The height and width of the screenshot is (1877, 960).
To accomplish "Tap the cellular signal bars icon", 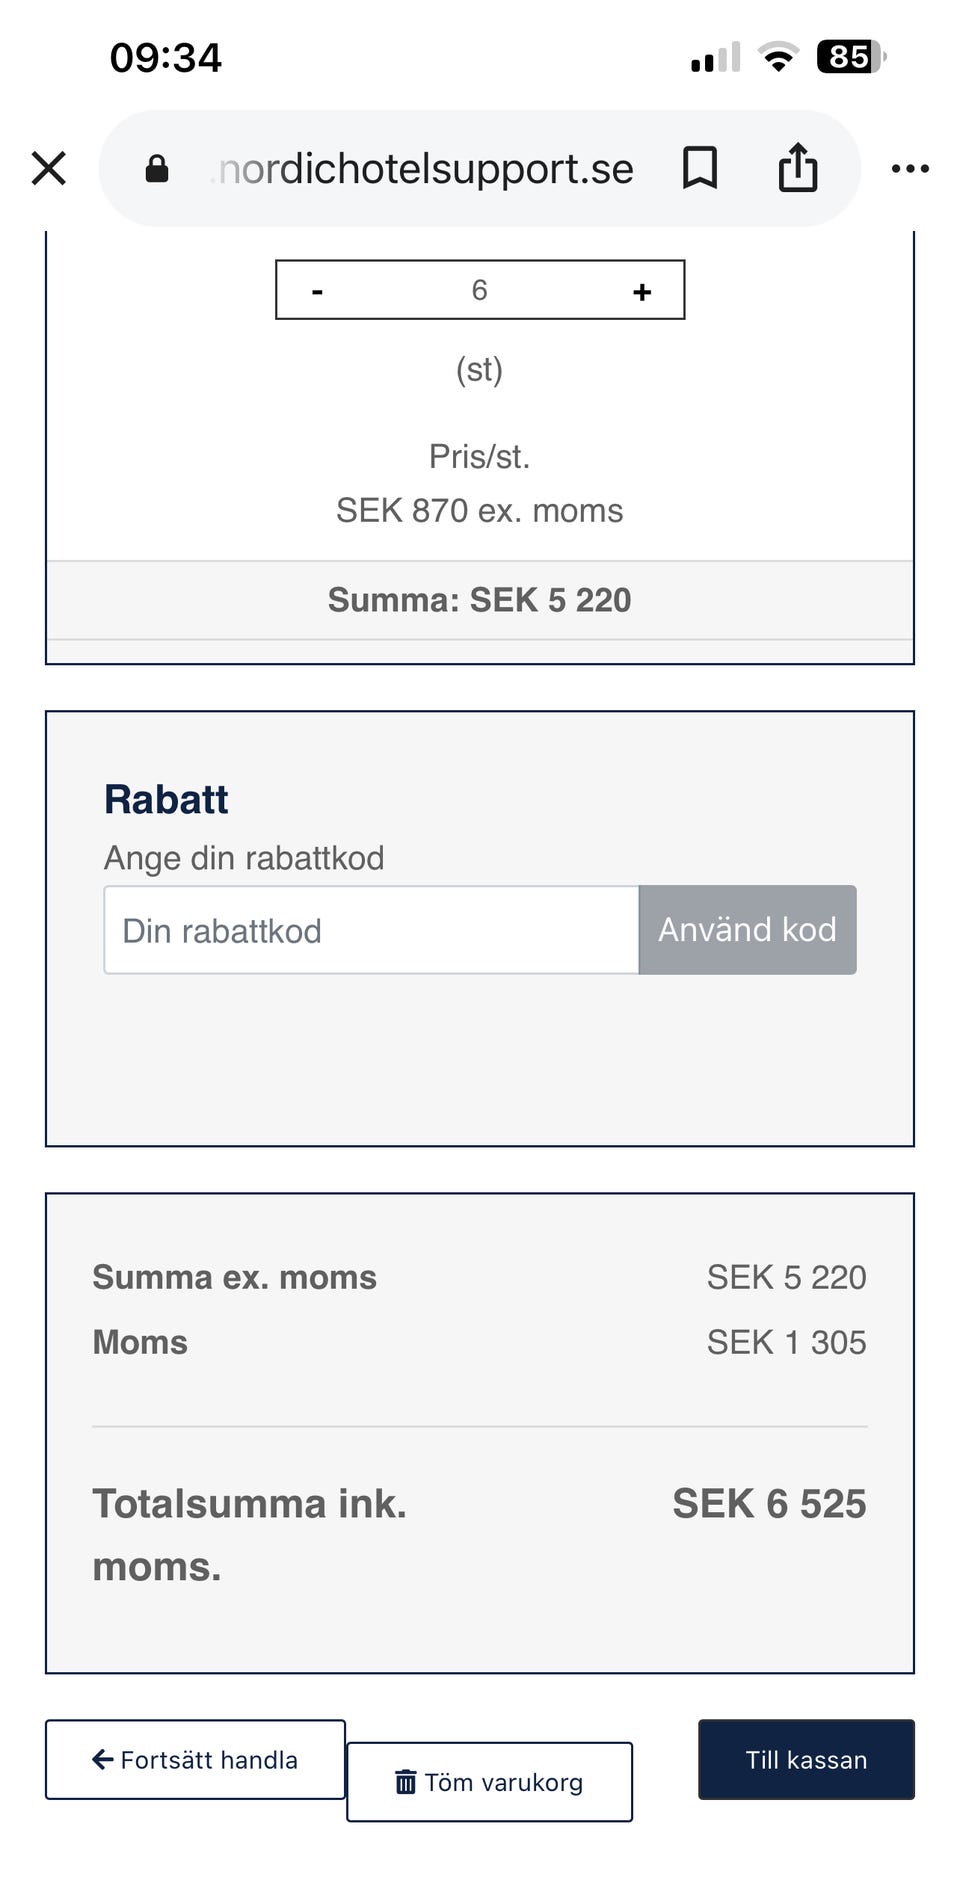I will point(716,57).
